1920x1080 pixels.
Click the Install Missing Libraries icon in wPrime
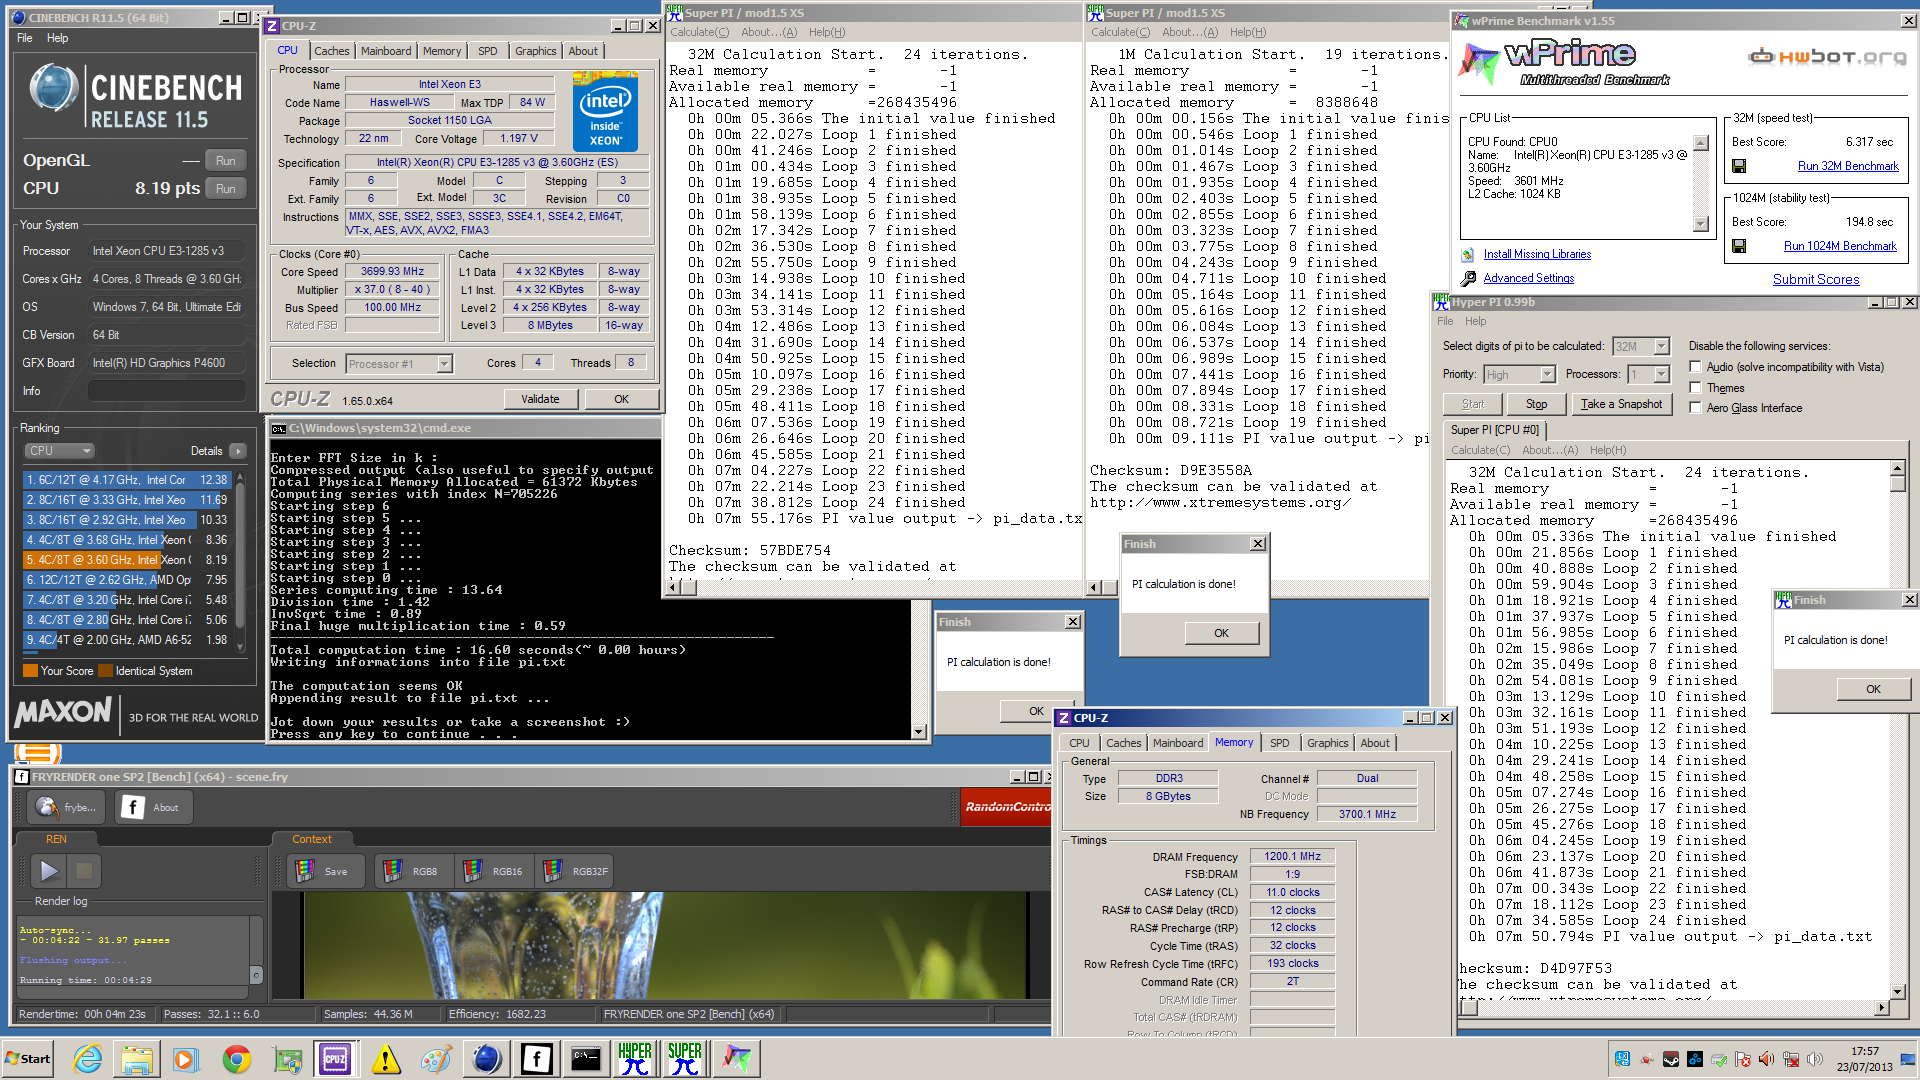tap(1468, 255)
